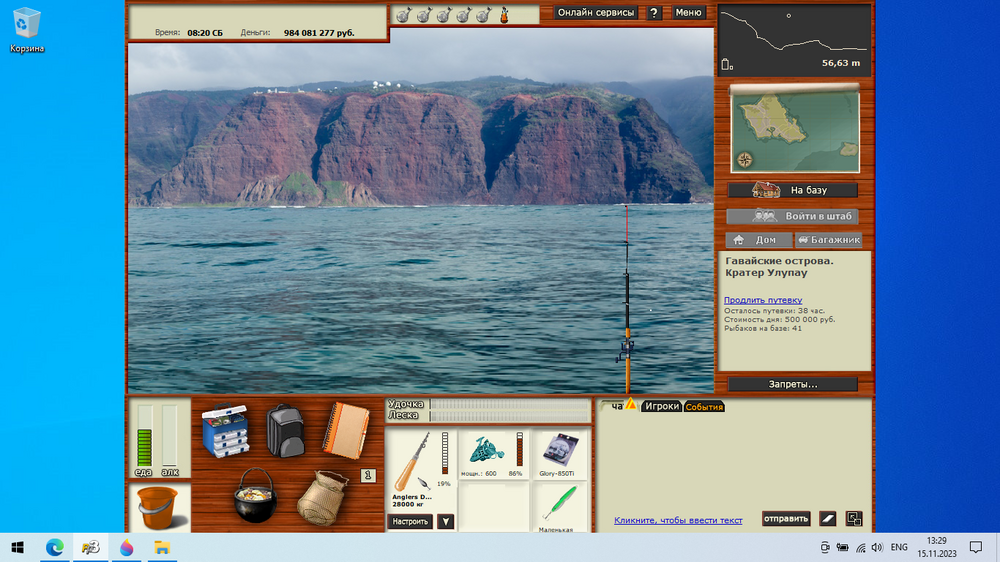Screen dimensions: 1000x562
Task: Click the number 1 tackle badge
Action: click(368, 475)
